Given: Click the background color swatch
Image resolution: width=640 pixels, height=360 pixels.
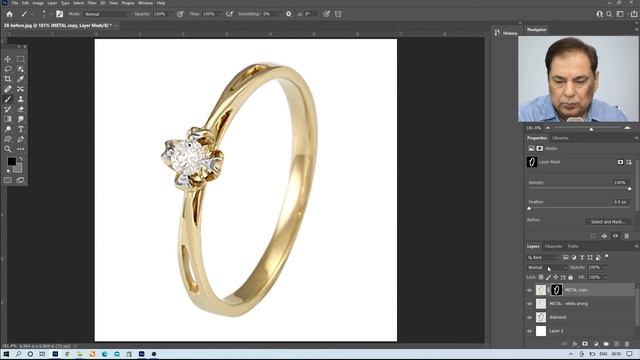Looking at the screenshot, I should coord(18,168).
